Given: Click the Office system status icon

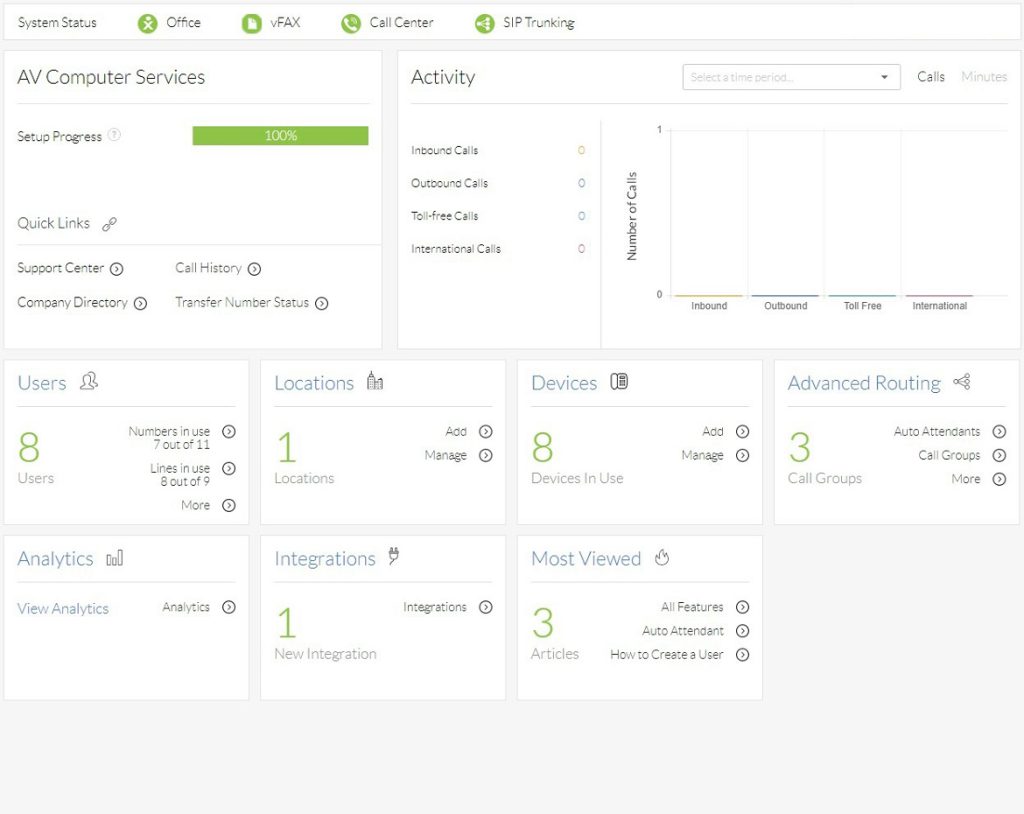Looking at the screenshot, I should pyautogui.click(x=148, y=23).
